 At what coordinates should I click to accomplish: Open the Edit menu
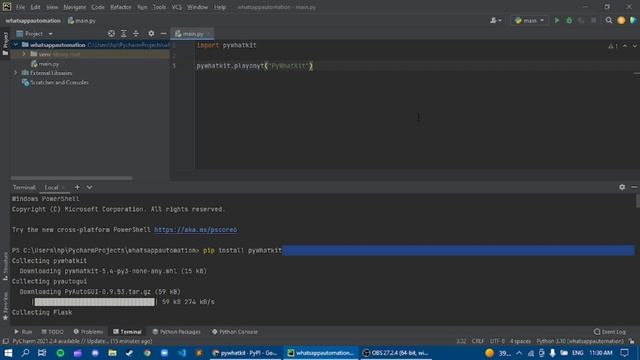tap(36, 7)
